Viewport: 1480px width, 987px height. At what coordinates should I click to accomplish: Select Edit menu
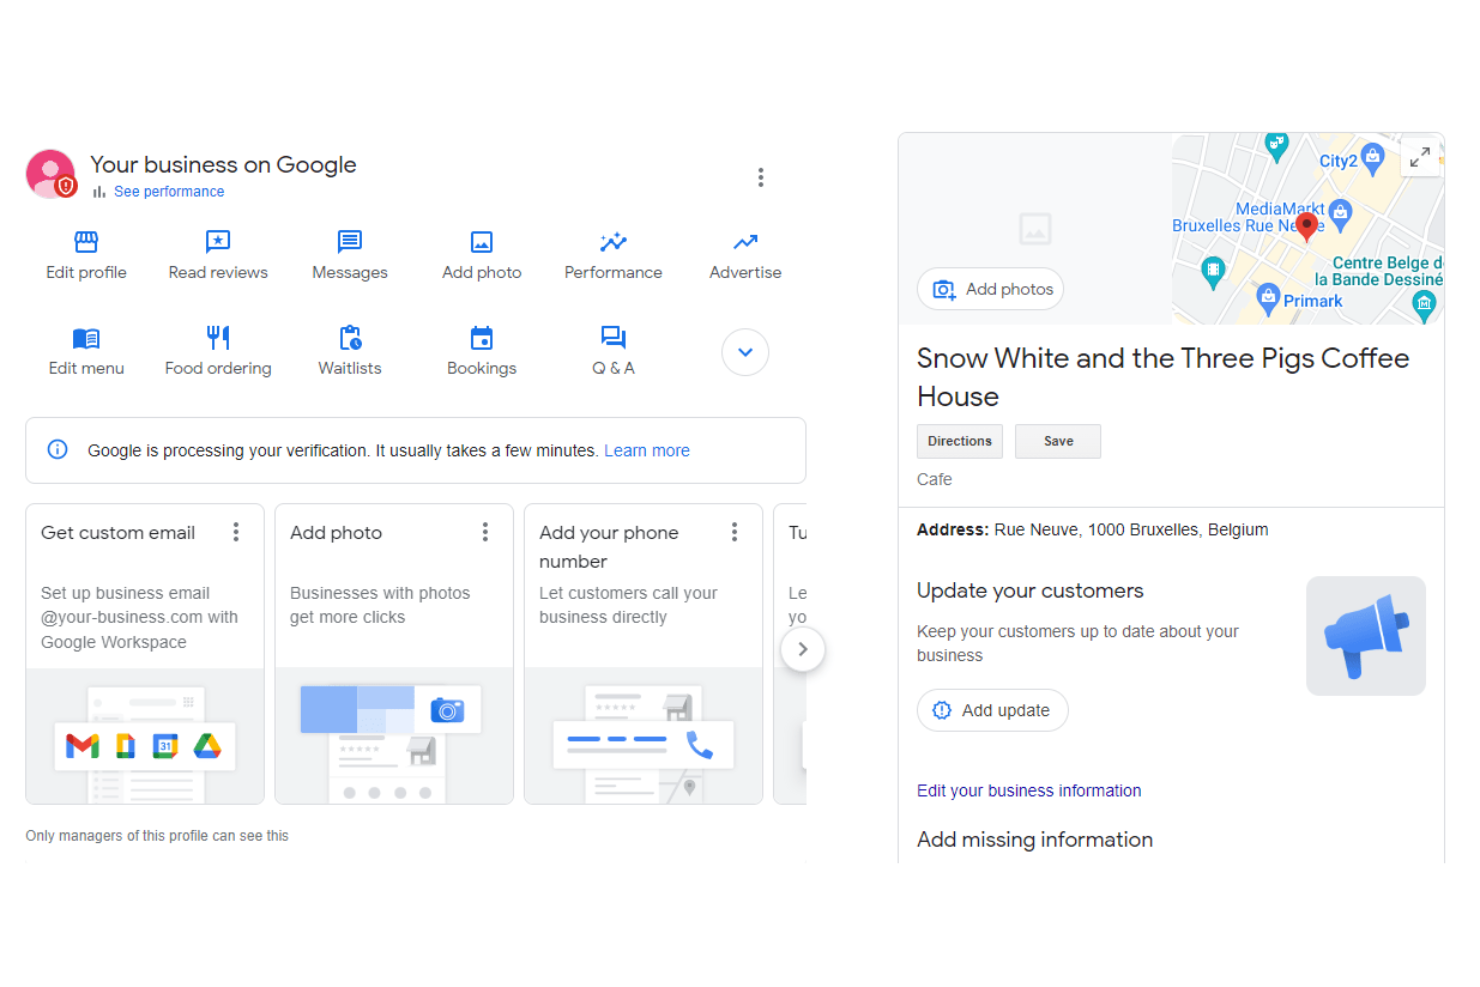point(86,350)
